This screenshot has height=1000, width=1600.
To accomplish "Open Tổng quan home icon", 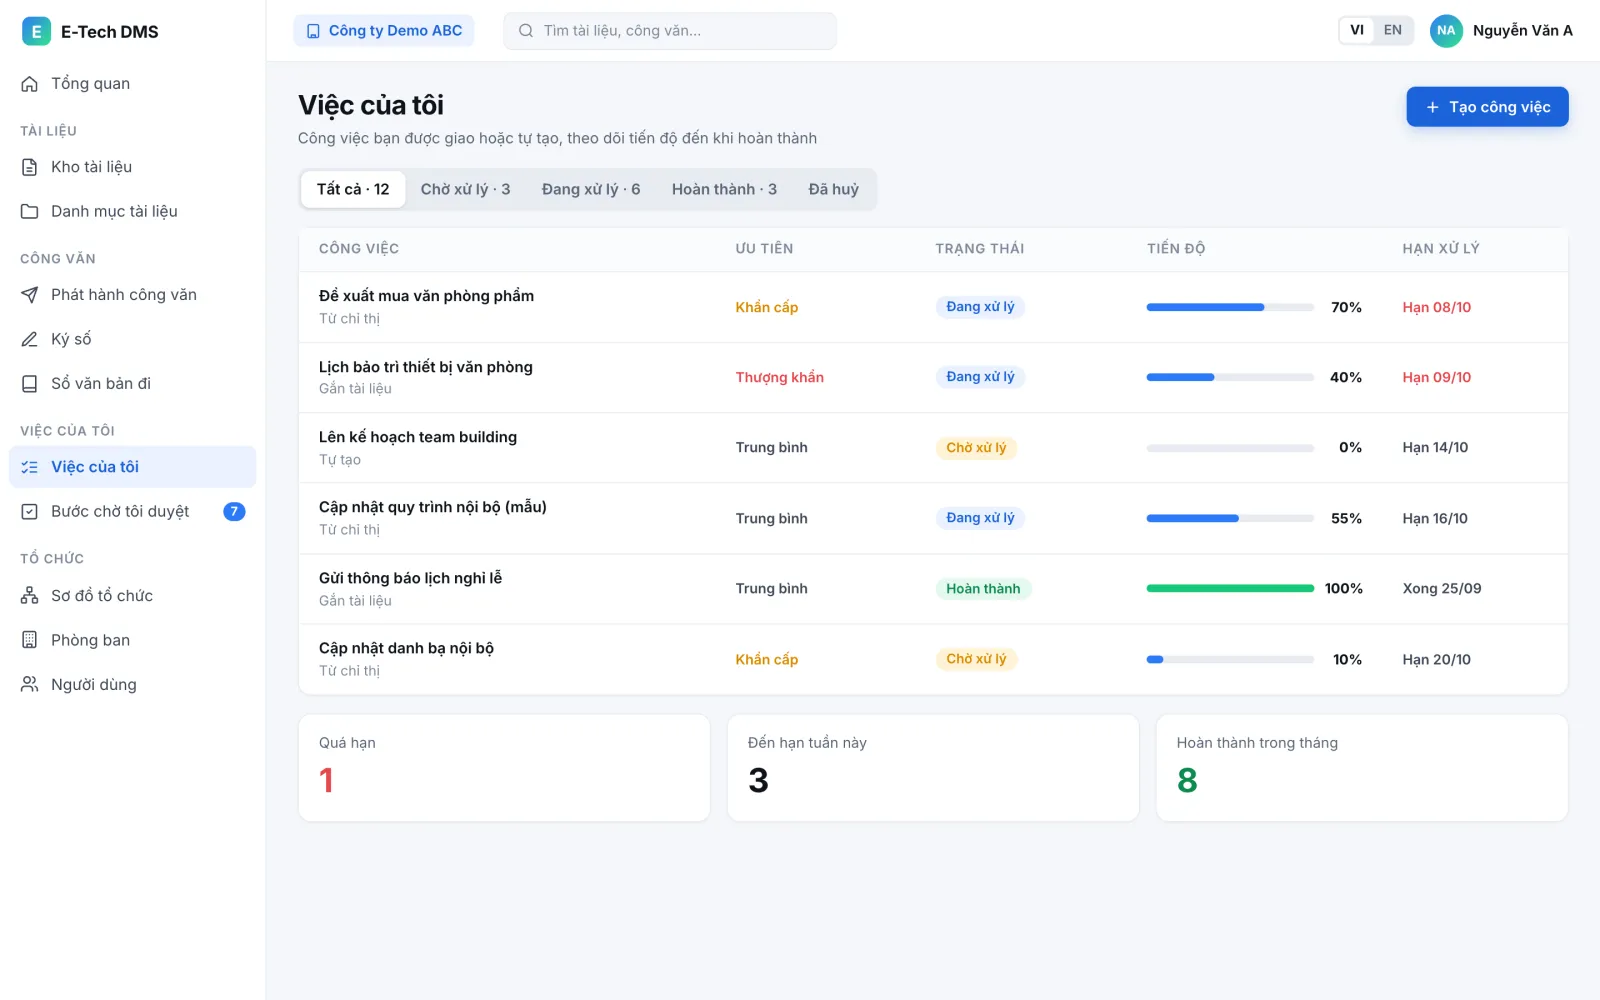I will coord(30,84).
